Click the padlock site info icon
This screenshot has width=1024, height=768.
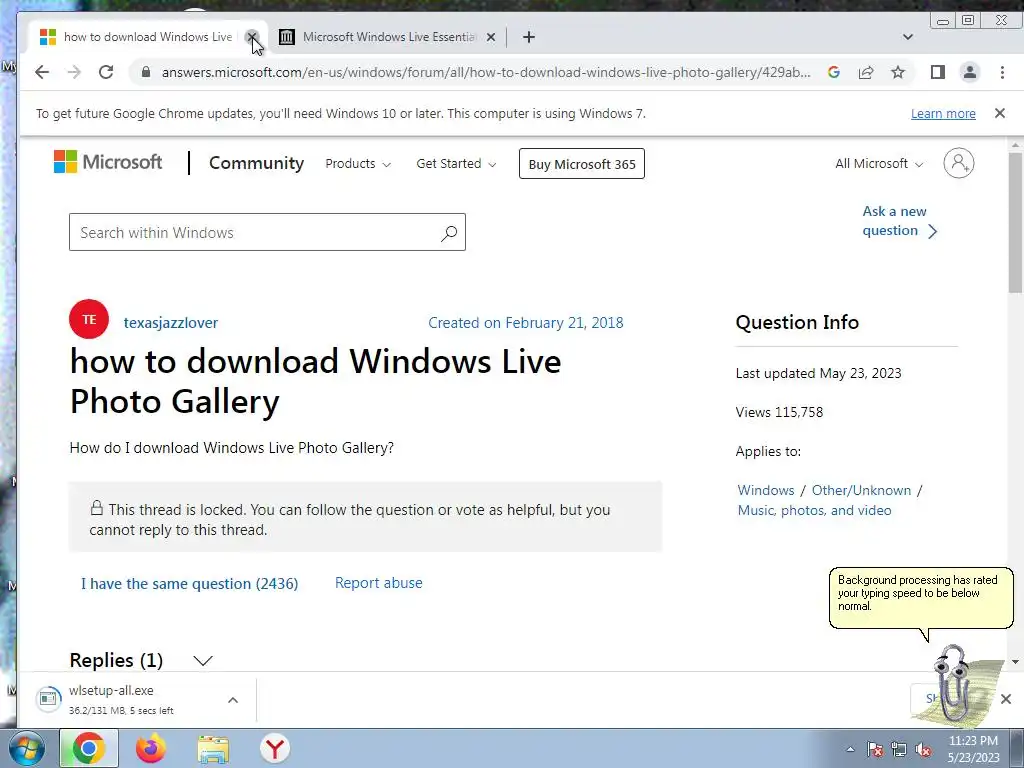click(146, 72)
